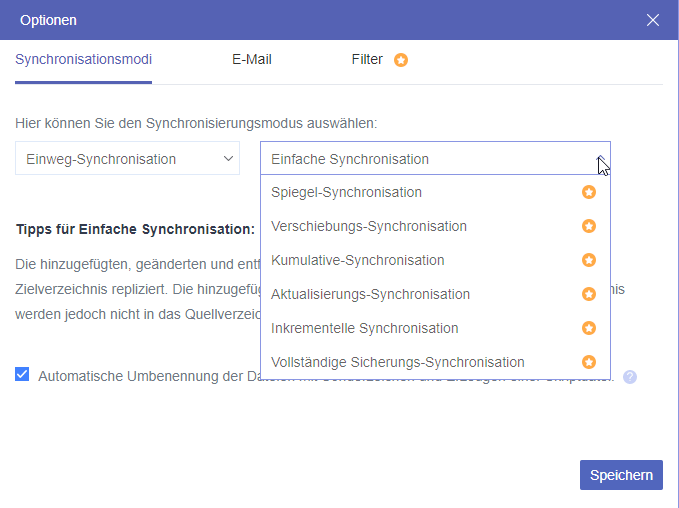Click premium star icon beside Inkrementelle Synchronisation

pos(589,328)
